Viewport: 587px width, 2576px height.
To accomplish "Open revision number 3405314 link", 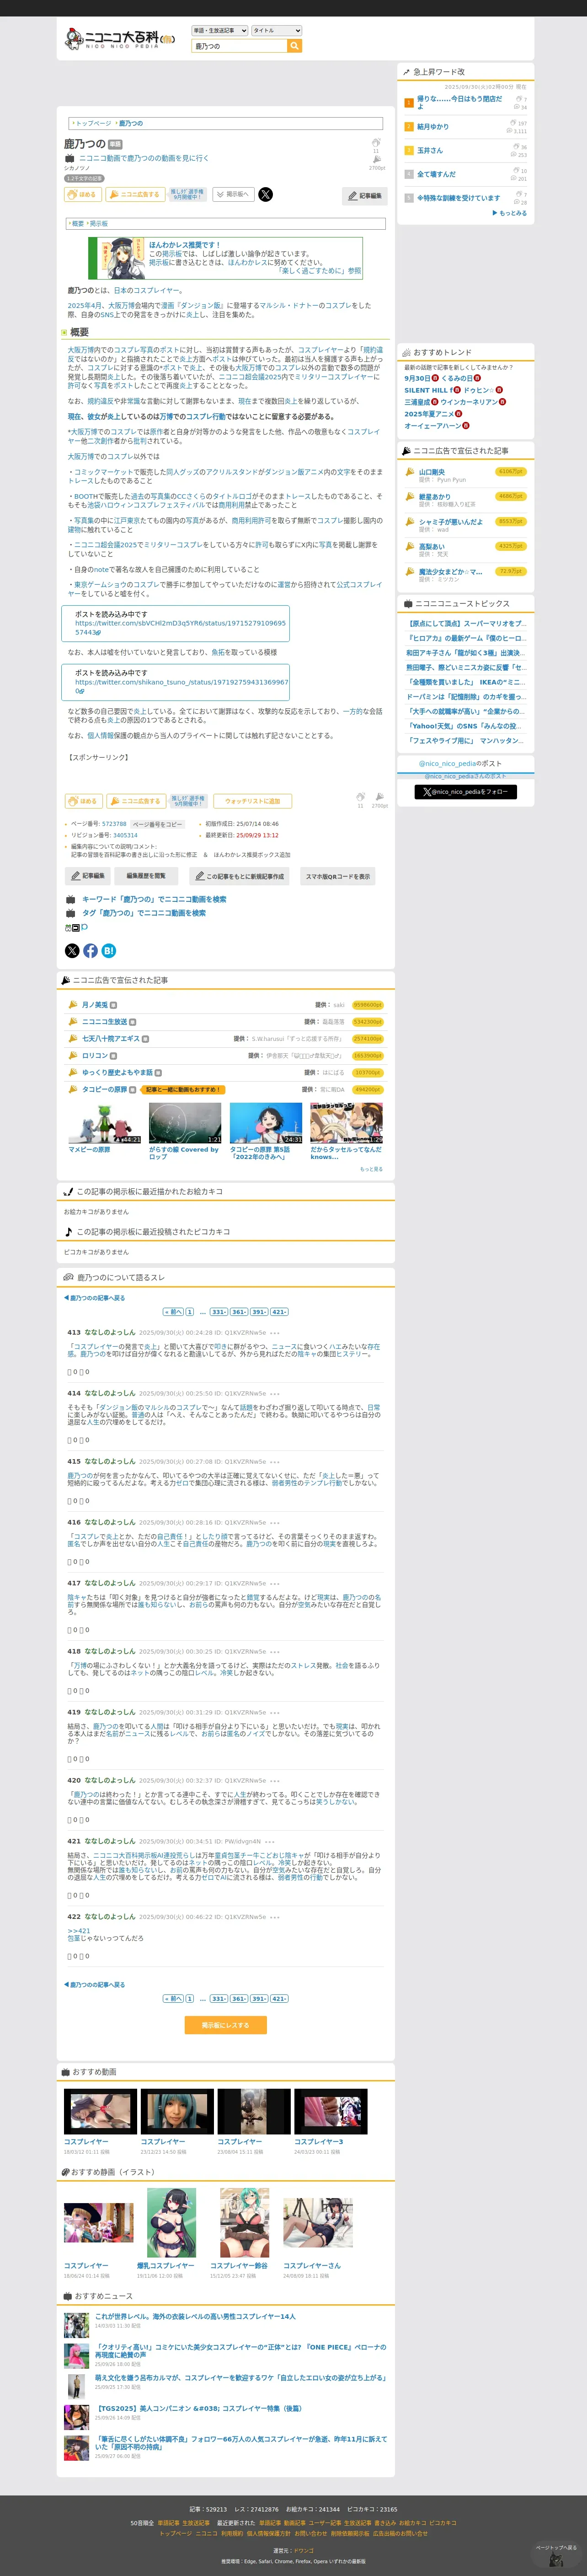I will [x=125, y=835].
